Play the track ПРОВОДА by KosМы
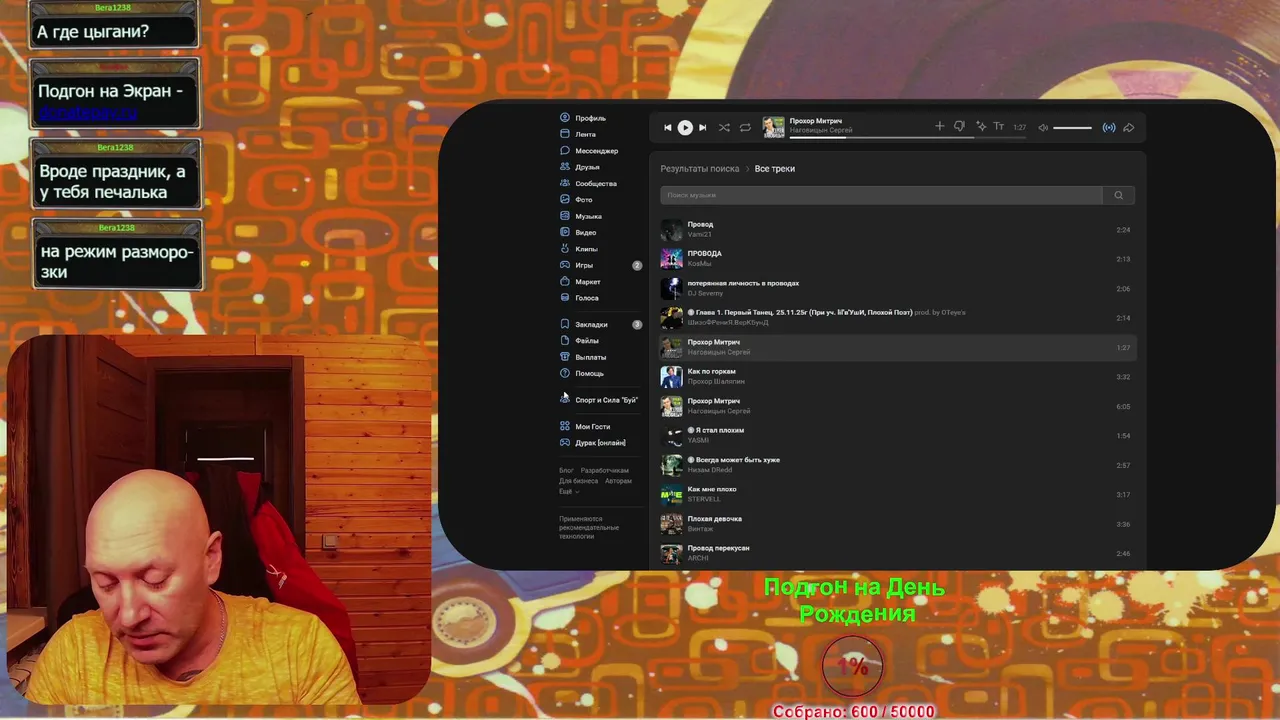This screenshot has width=1280, height=720. pos(897,259)
